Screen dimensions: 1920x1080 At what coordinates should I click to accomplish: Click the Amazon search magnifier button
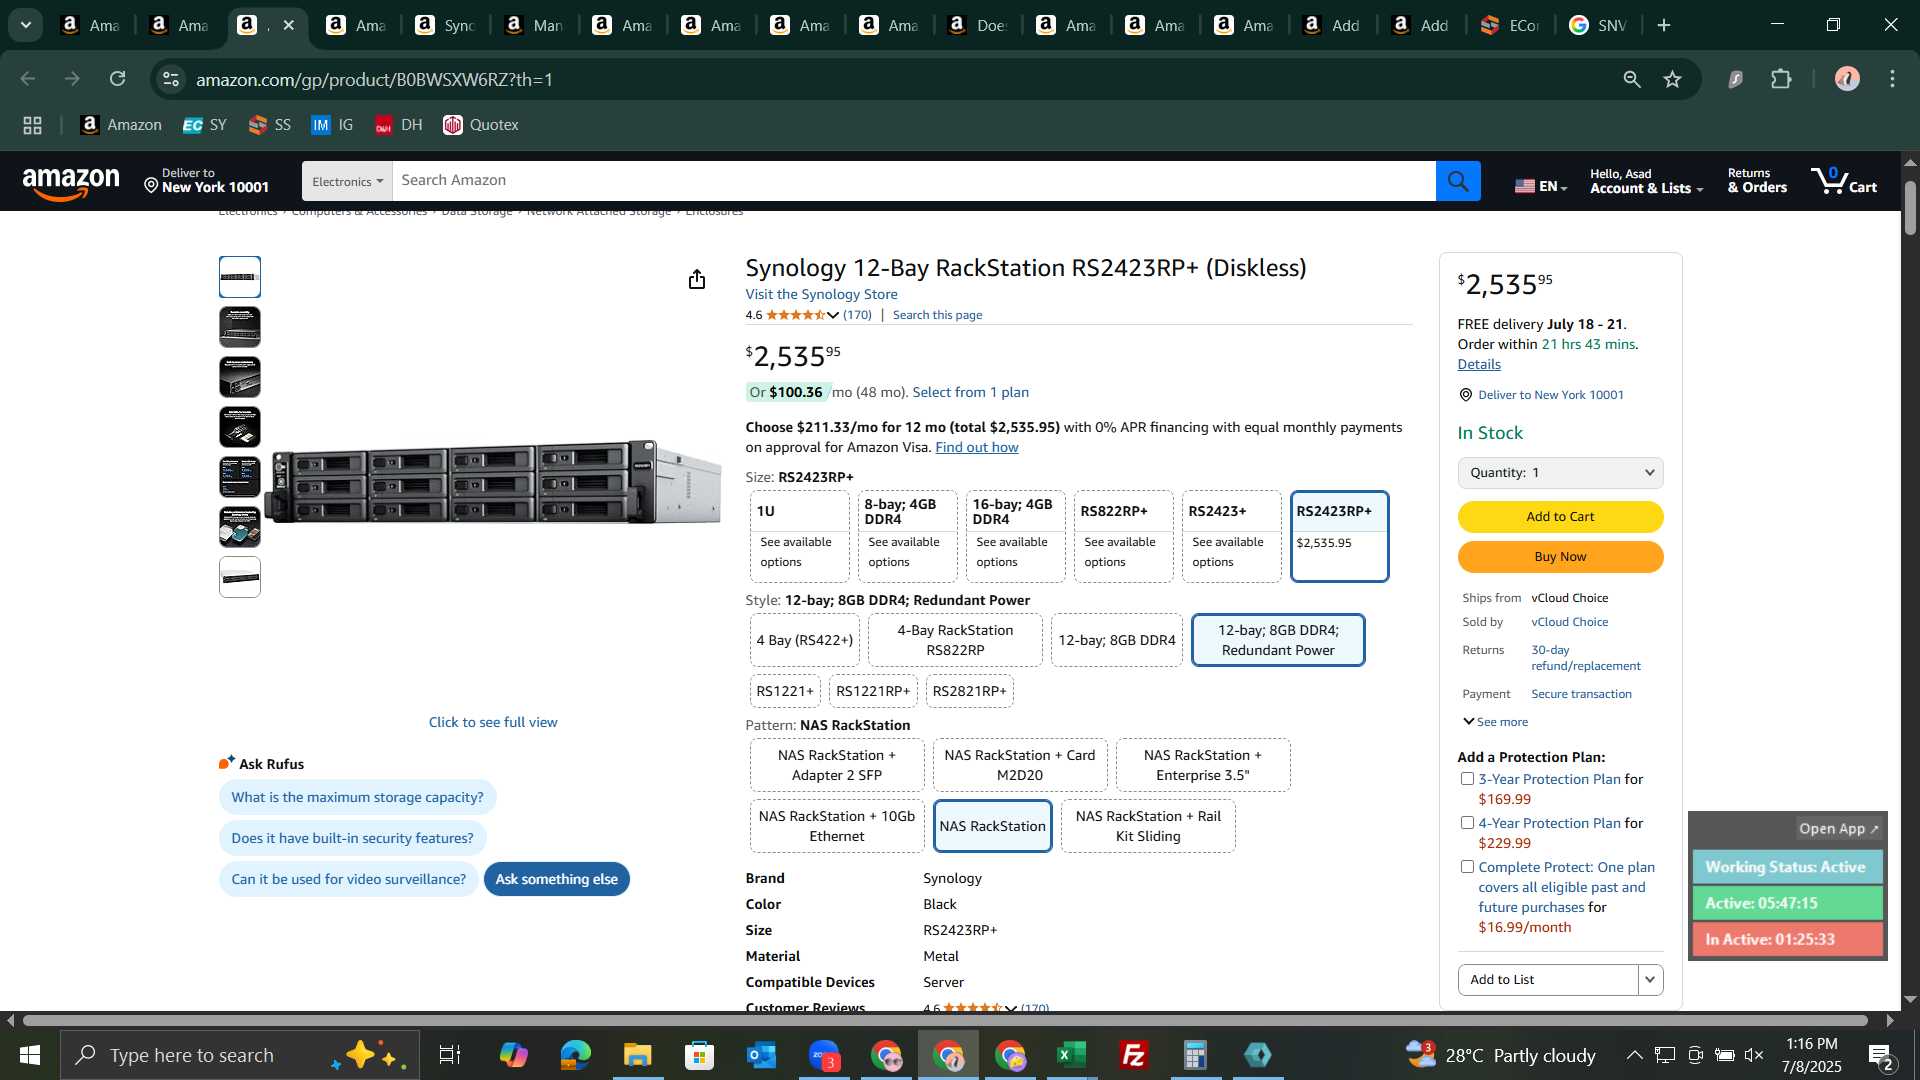[x=1458, y=181]
